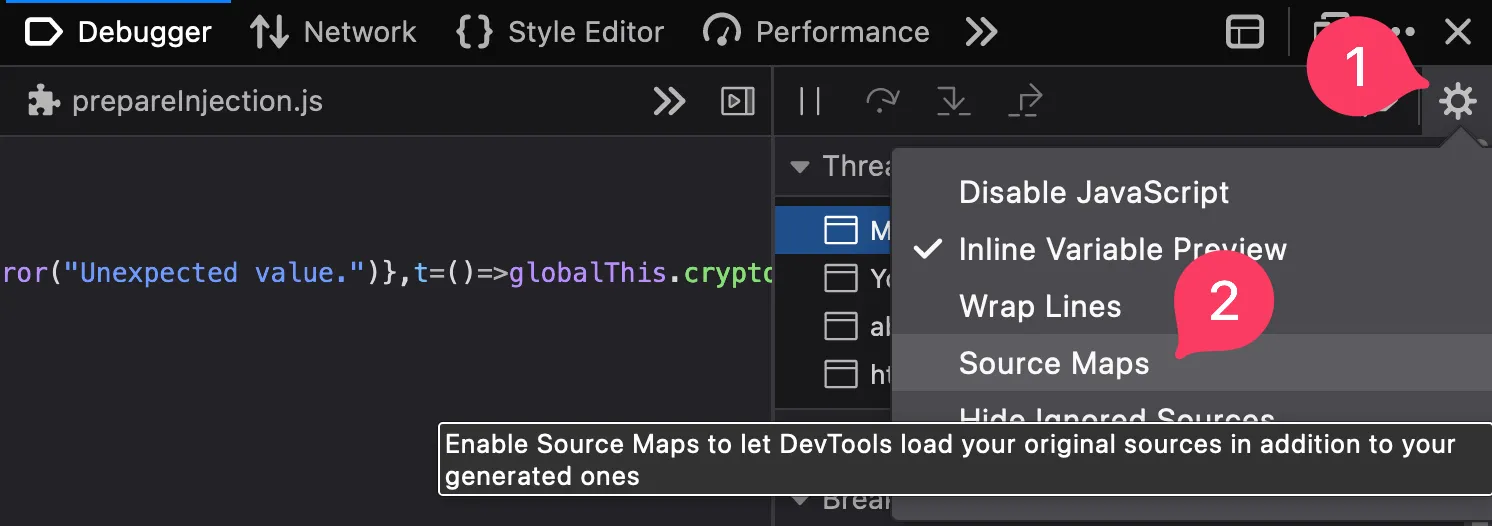Show more DevTools tabs chevron

click(981, 32)
